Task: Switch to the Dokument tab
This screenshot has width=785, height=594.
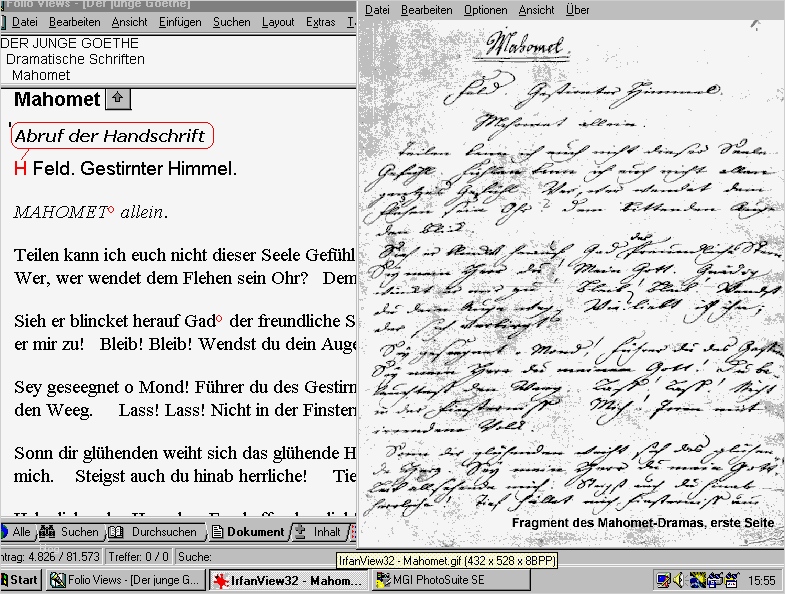Action: (248, 532)
